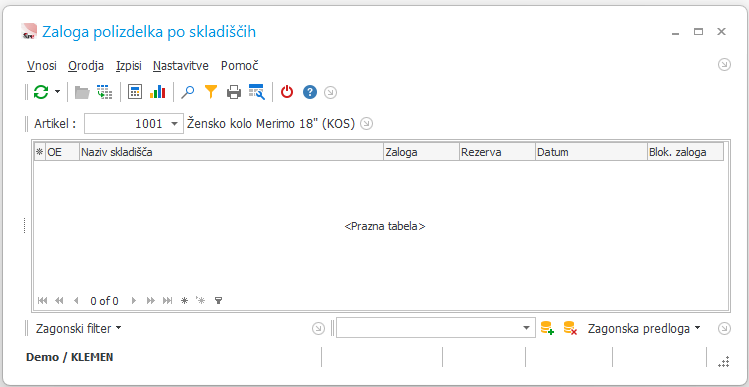Open the Izpisi menu

[128, 65]
